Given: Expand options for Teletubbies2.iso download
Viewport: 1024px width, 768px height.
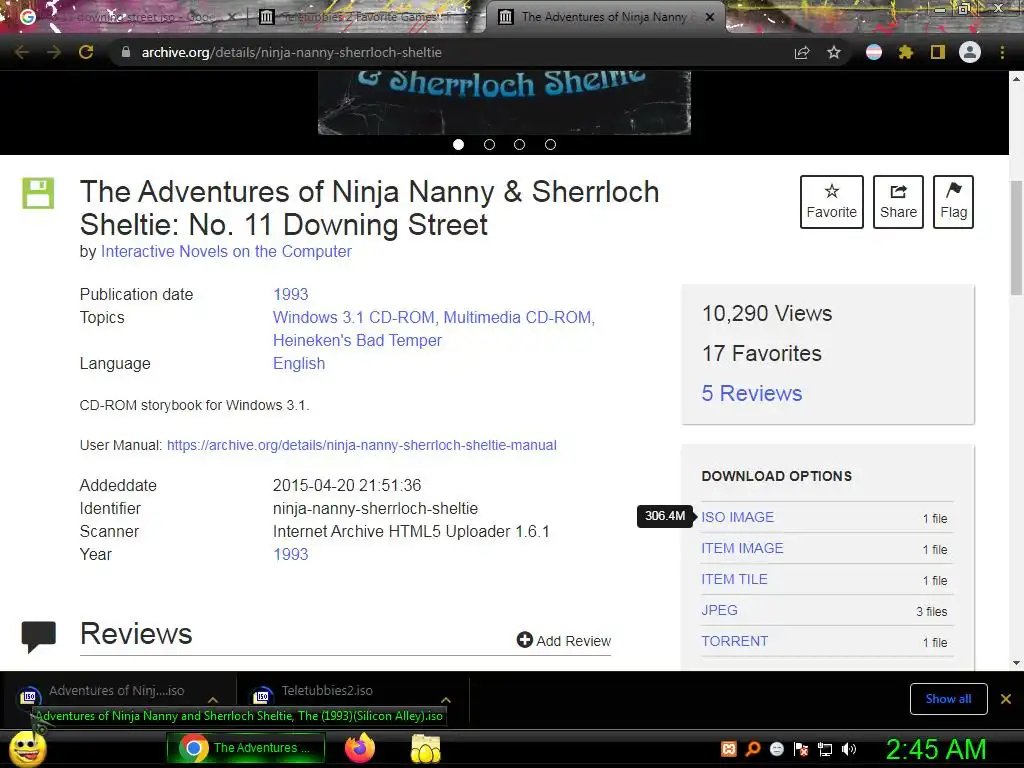Looking at the screenshot, I should click(x=446, y=699).
